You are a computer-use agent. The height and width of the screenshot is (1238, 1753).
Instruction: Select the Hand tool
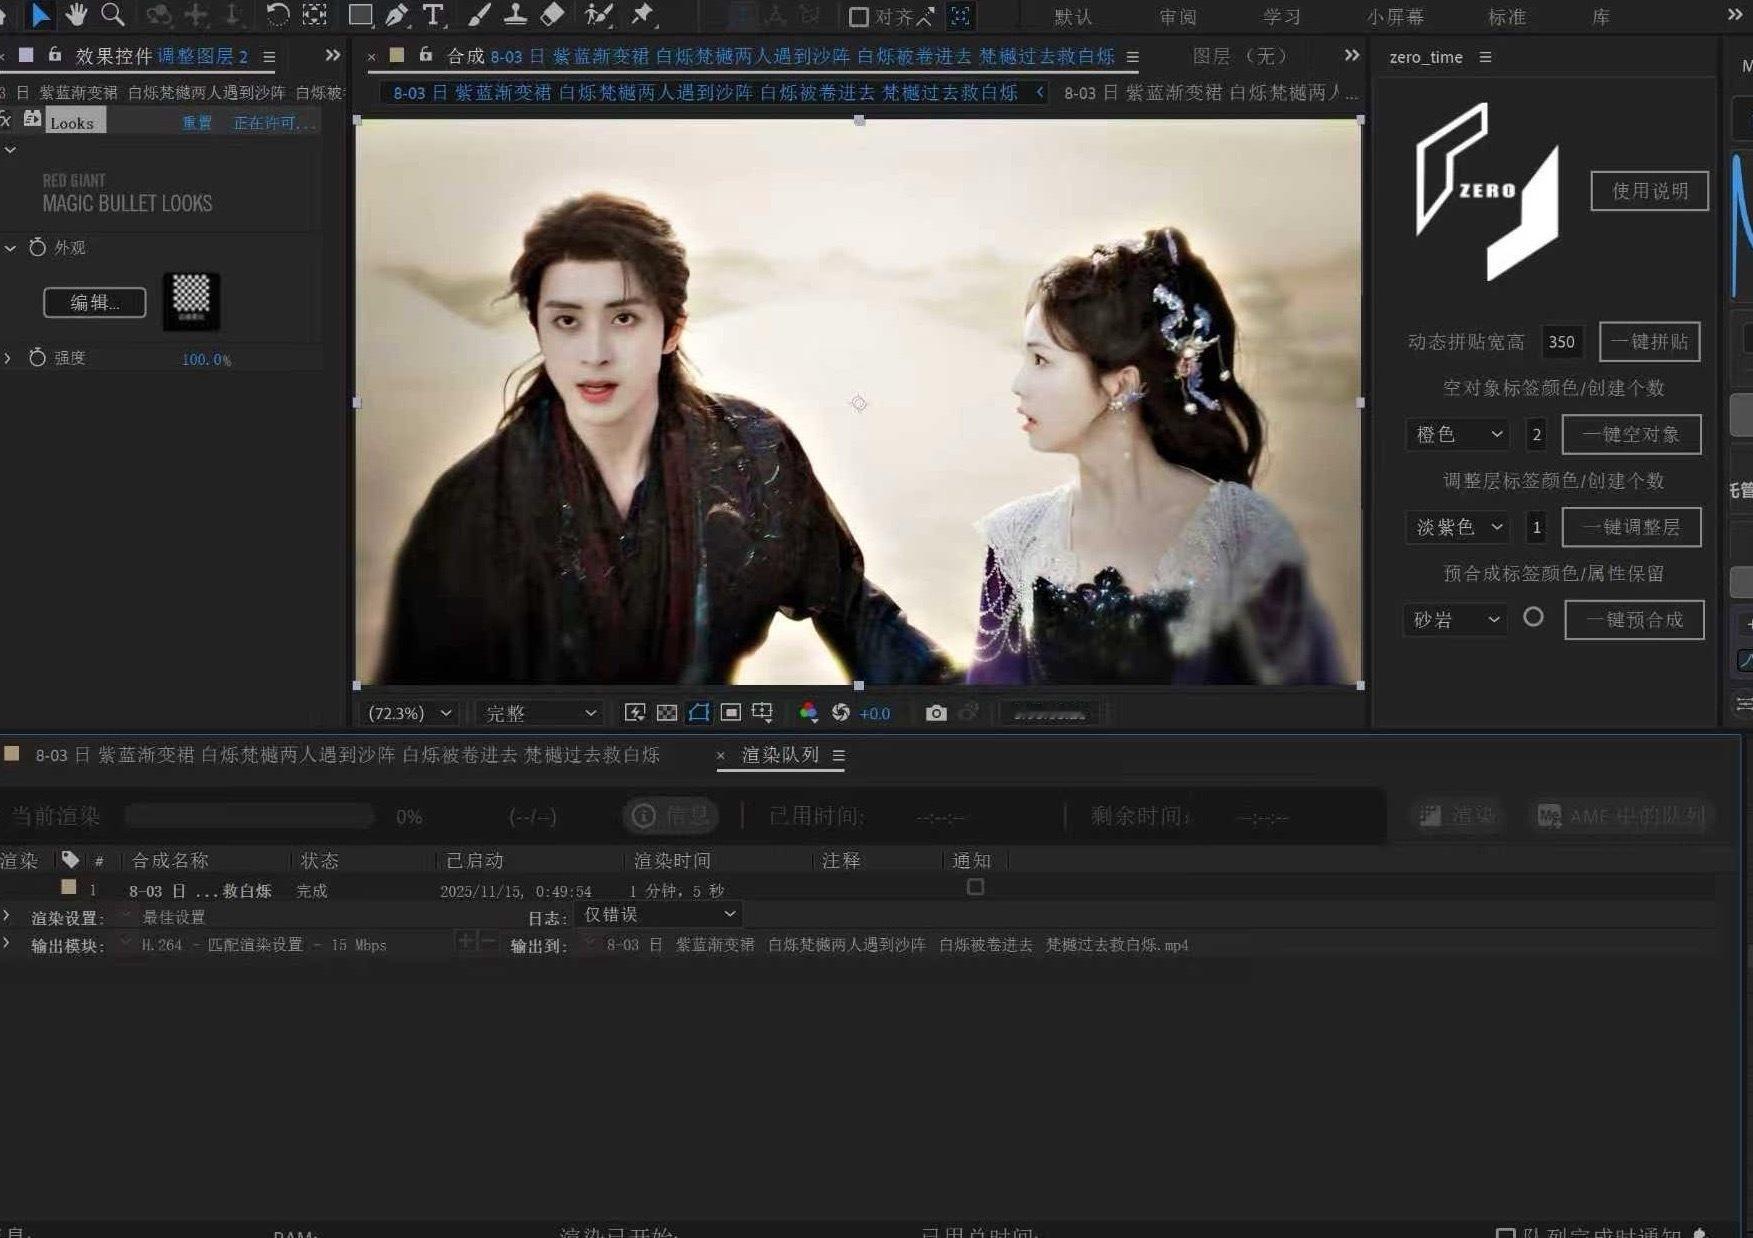[76, 15]
